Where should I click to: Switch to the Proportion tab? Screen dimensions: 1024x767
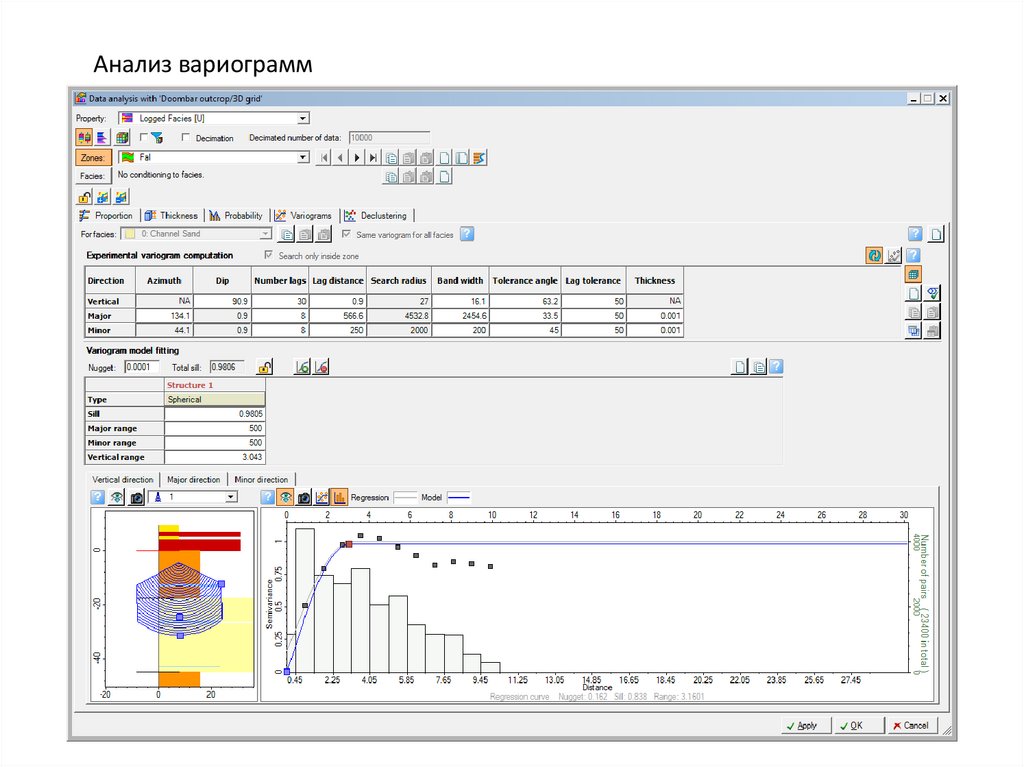(106, 216)
